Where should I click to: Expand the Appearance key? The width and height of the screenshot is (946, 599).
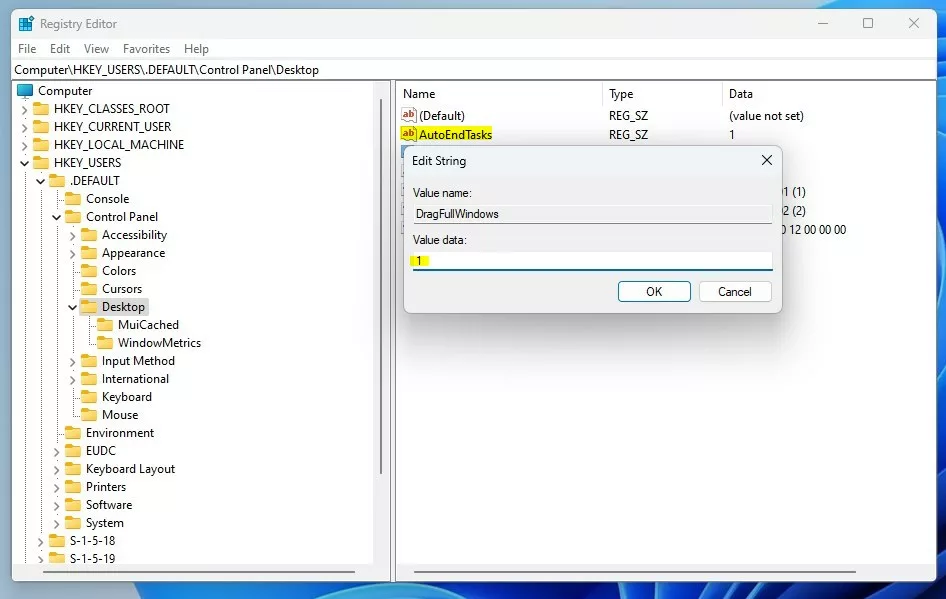[72, 254]
